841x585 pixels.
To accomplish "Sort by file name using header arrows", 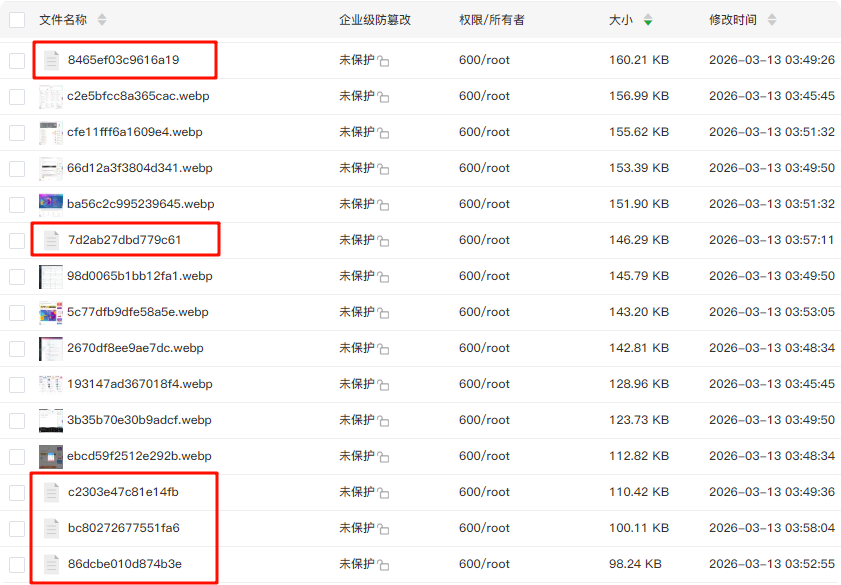I will click(102, 20).
